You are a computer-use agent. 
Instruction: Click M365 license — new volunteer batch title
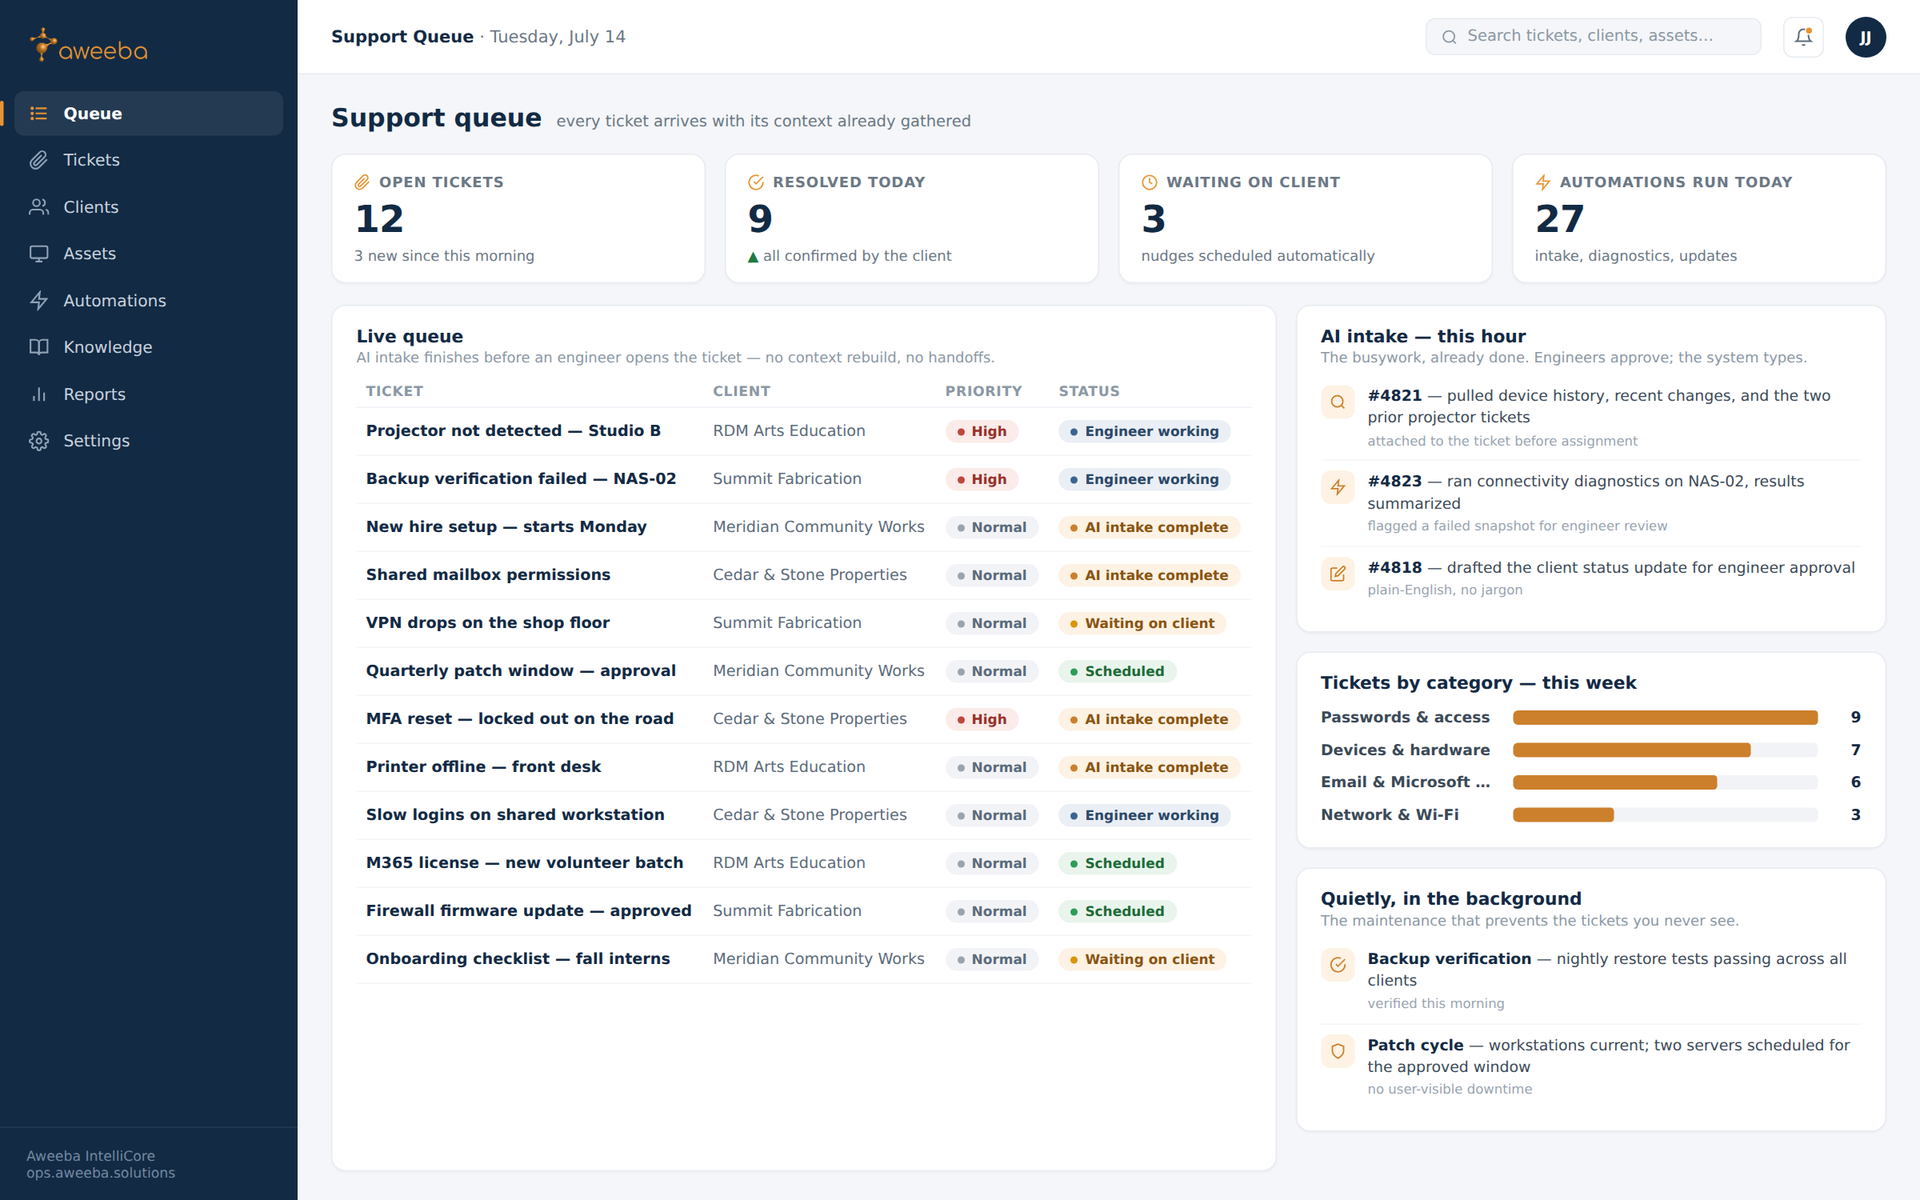point(525,863)
